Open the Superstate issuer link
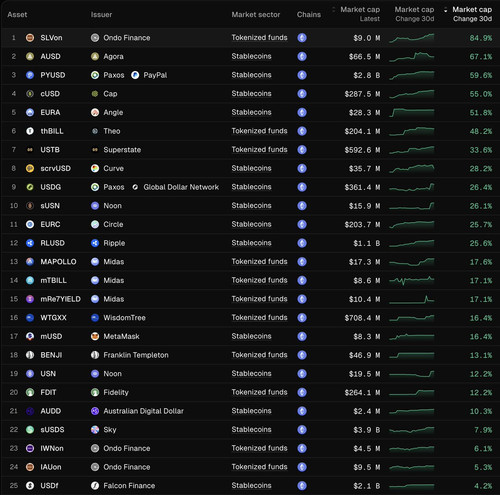The width and height of the screenshot is (500, 495). point(122,150)
